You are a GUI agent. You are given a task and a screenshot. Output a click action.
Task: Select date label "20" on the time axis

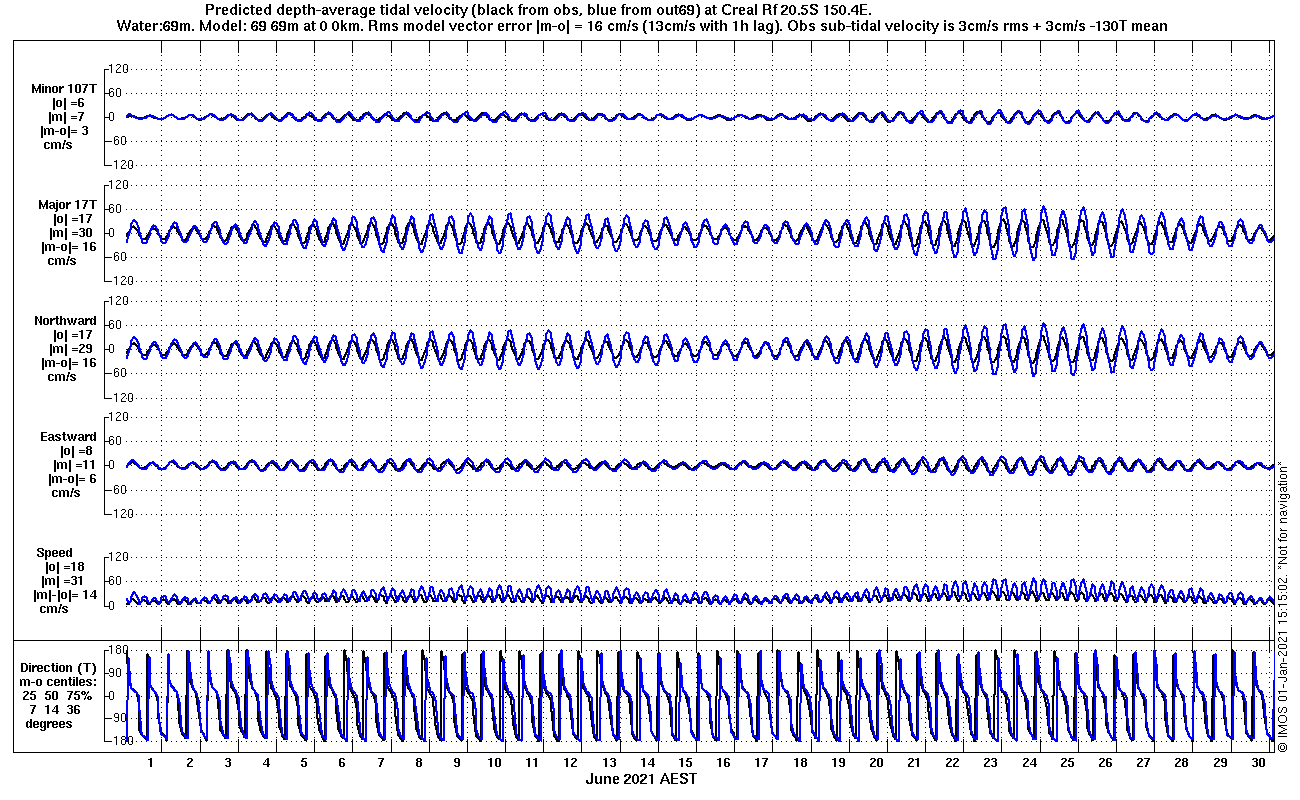[x=877, y=762]
